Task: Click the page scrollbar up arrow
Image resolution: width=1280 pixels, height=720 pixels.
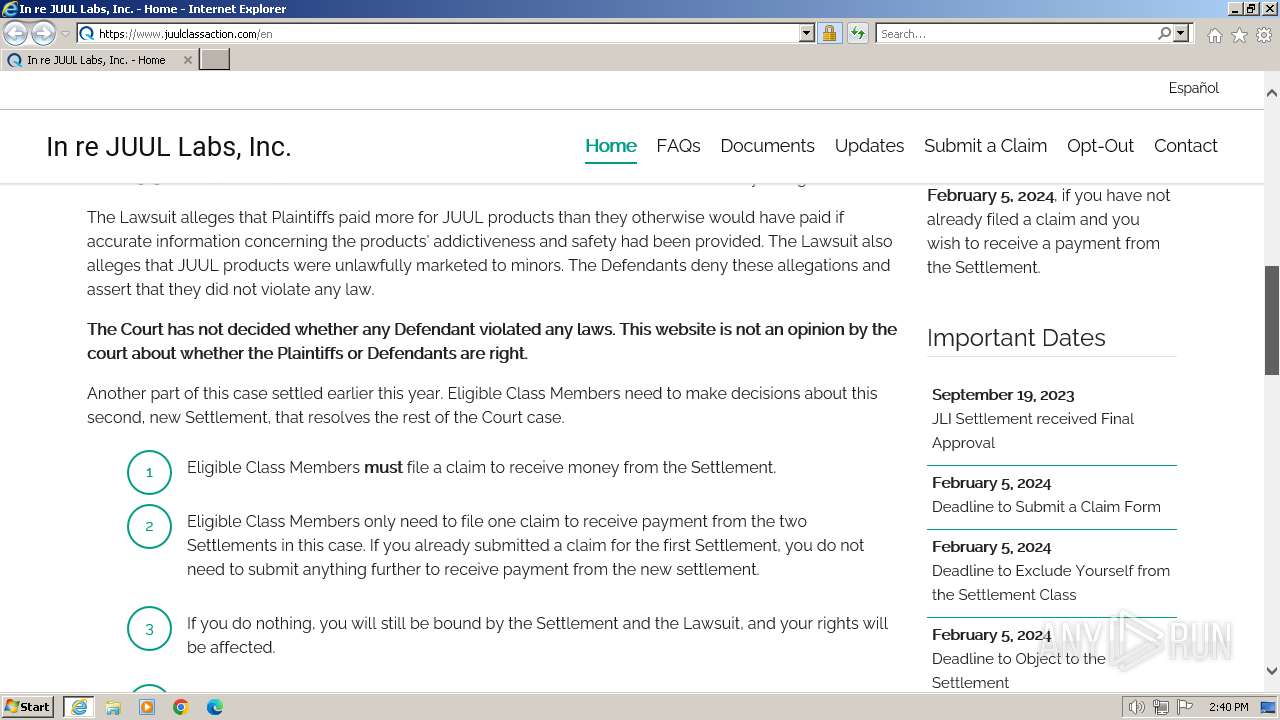Action: pyautogui.click(x=1271, y=93)
